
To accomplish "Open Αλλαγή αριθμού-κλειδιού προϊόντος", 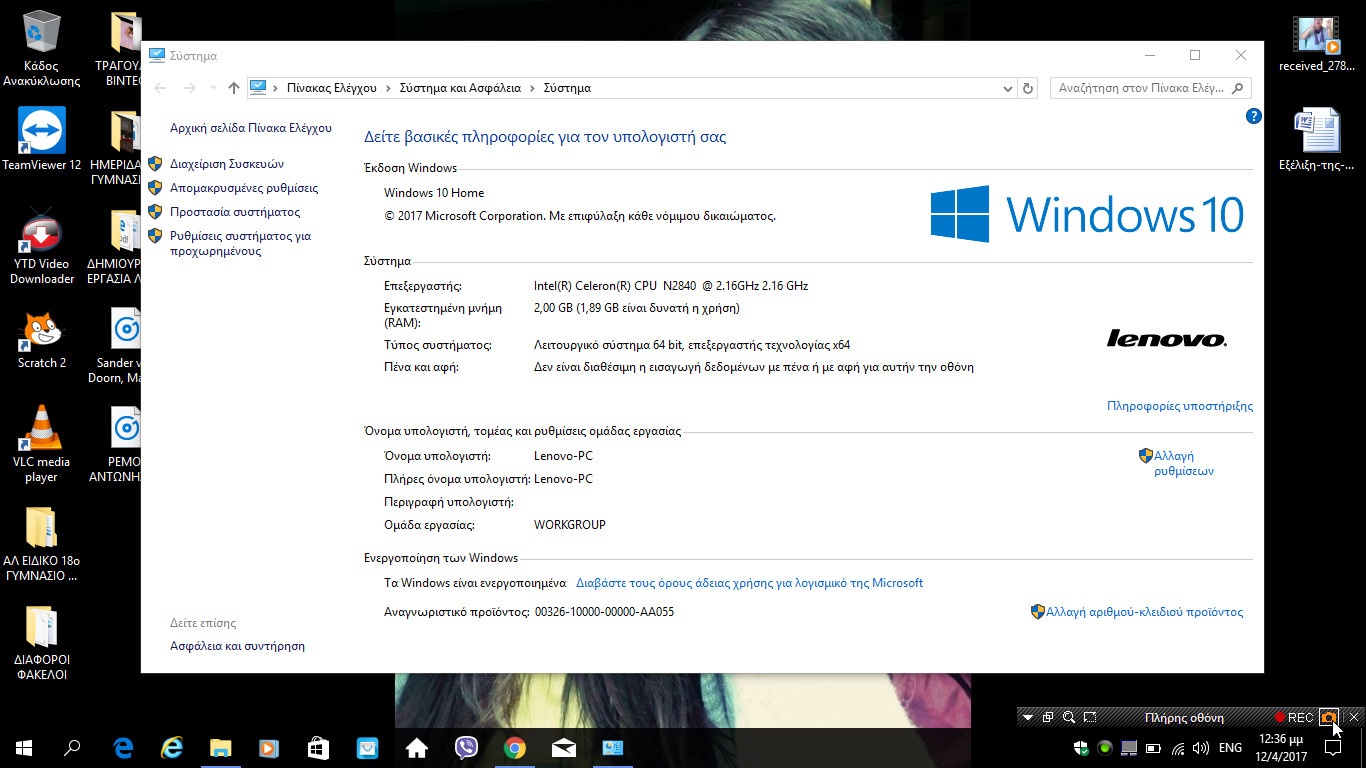I will pyautogui.click(x=1146, y=611).
